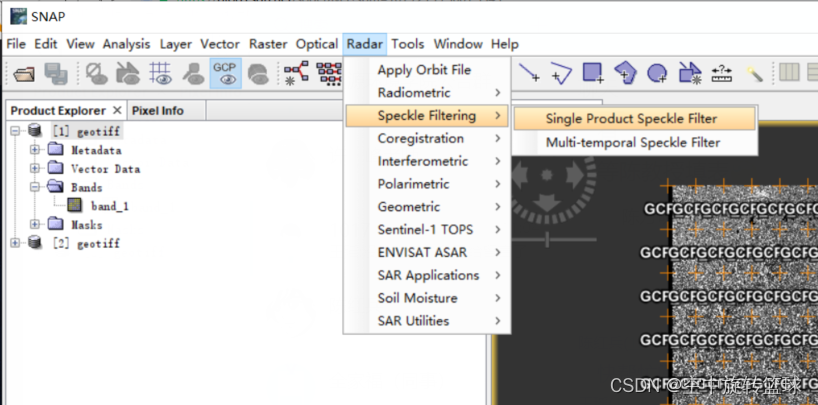Open the File menu
This screenshot has width=818, height=405.
pos(16,44)
